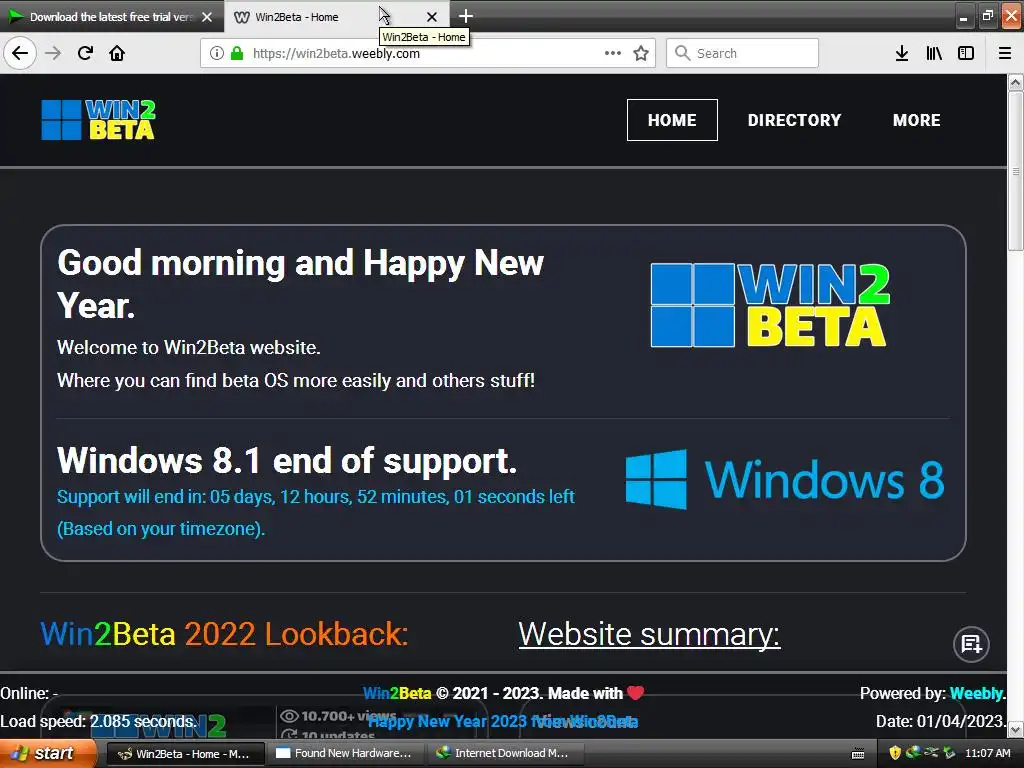Viewport: 1024px width, 768px height.
Task: Click the Windows 8 logo image
Action: tap(785, 479)
